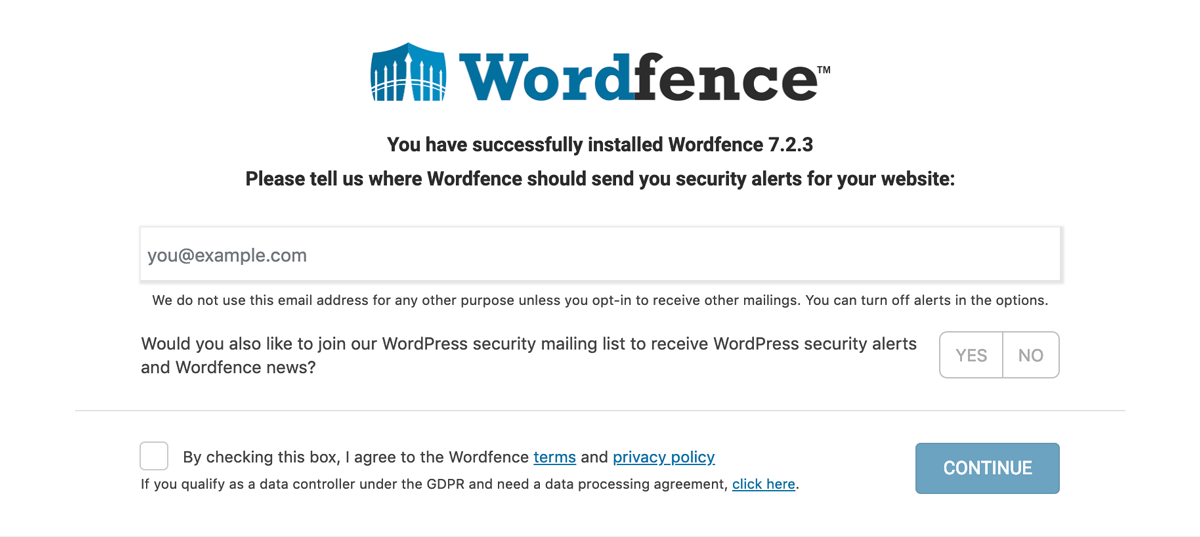Viewport: 1200px width, 537px height.
Task: Open the privacy policy link
Action: point(664,457)
